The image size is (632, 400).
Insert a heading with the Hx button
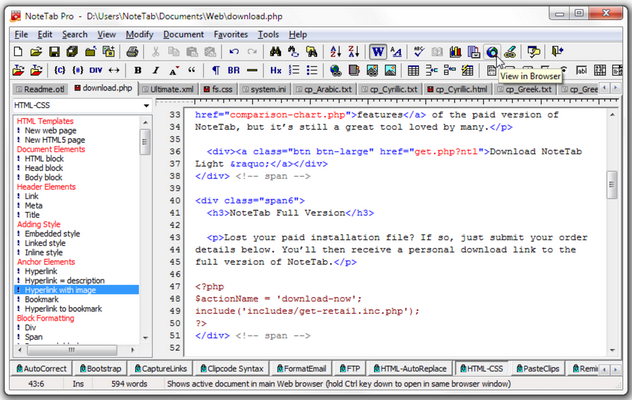pyautogui.click(x=276, y=70)
